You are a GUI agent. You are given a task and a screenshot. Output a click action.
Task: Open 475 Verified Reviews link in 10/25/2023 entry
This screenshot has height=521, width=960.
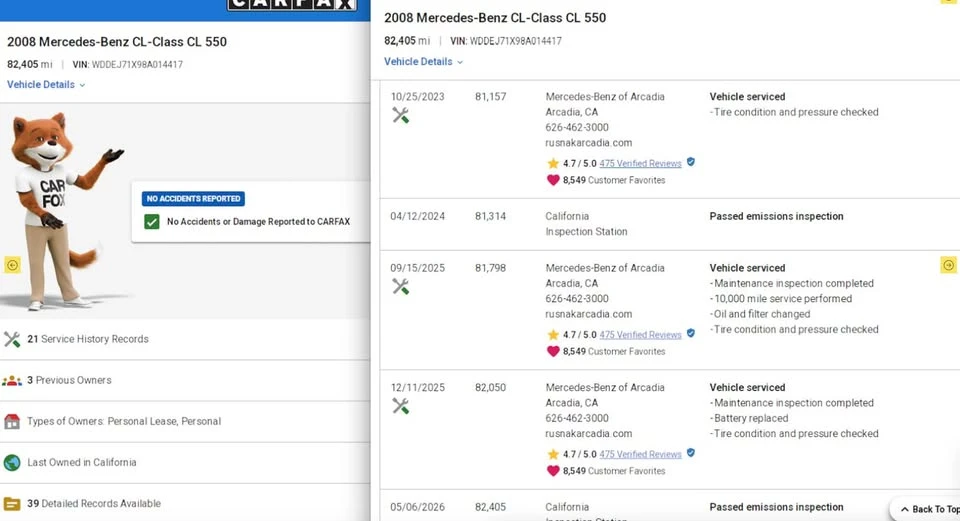(x=640, y=163)
